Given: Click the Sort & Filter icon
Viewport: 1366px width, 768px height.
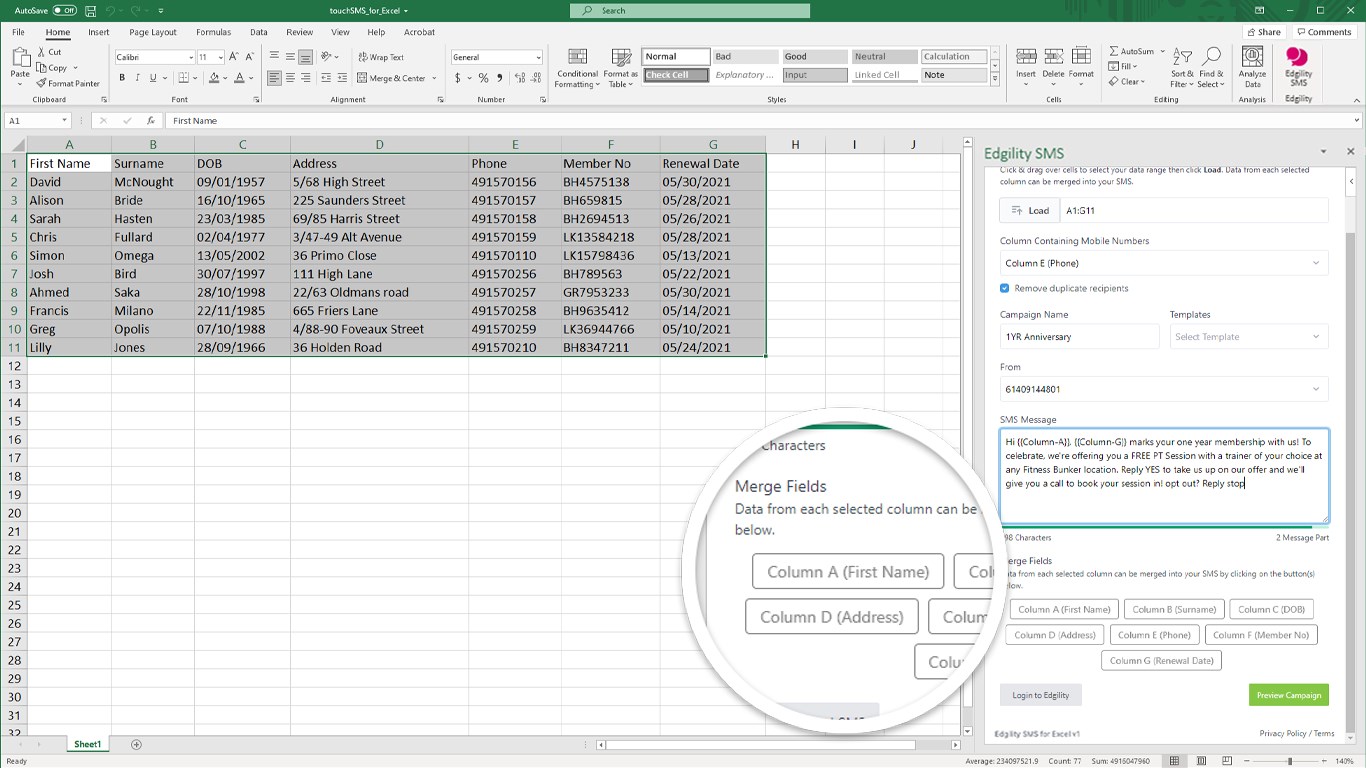Looking at the screenshot, I should click(1182, 66).
